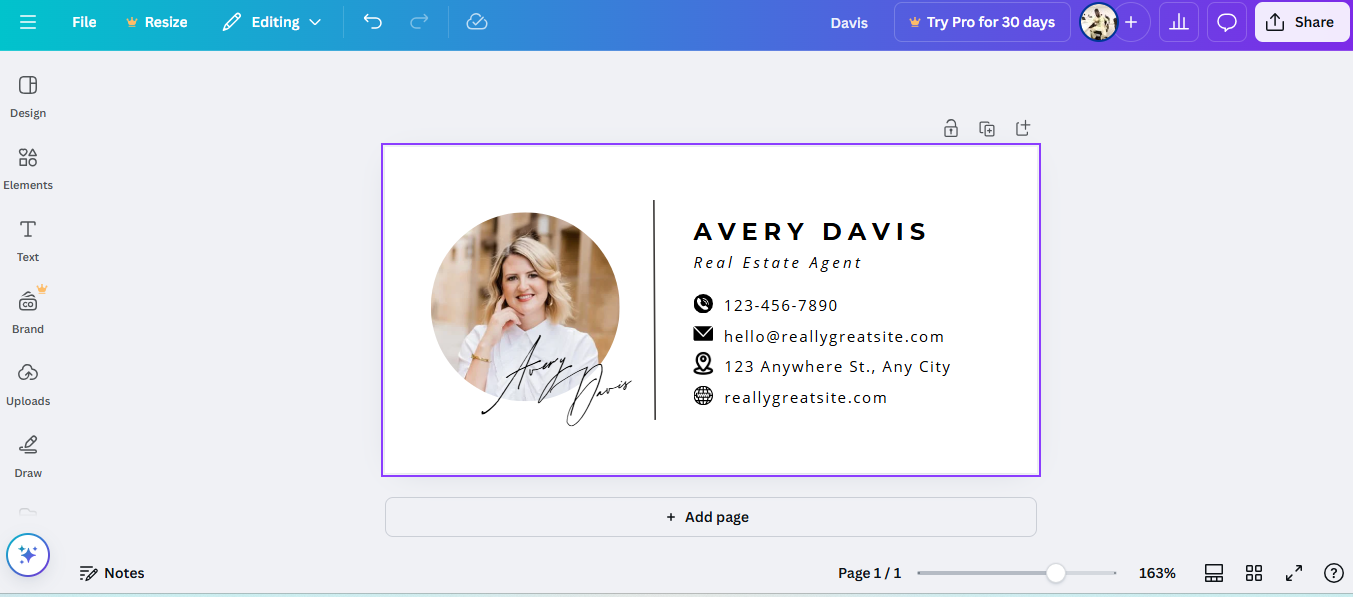The height and width of the screenshot is (597, 1353).
Task: Open the Elements panel
Action: 28,168
